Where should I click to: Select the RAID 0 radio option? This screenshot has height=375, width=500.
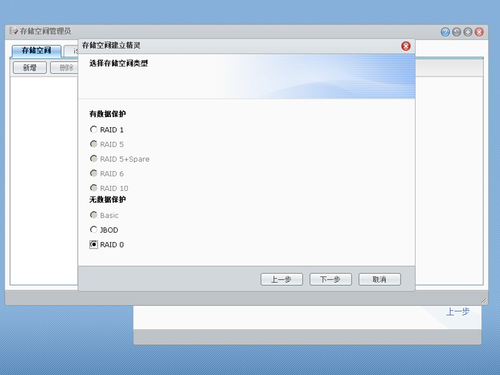point(94,244)
